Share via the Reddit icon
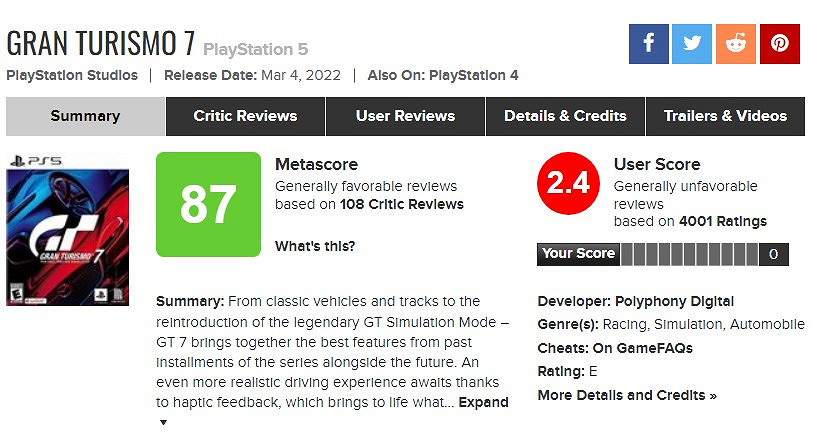Viewport: 817px width, 436px height. [736, 44]
